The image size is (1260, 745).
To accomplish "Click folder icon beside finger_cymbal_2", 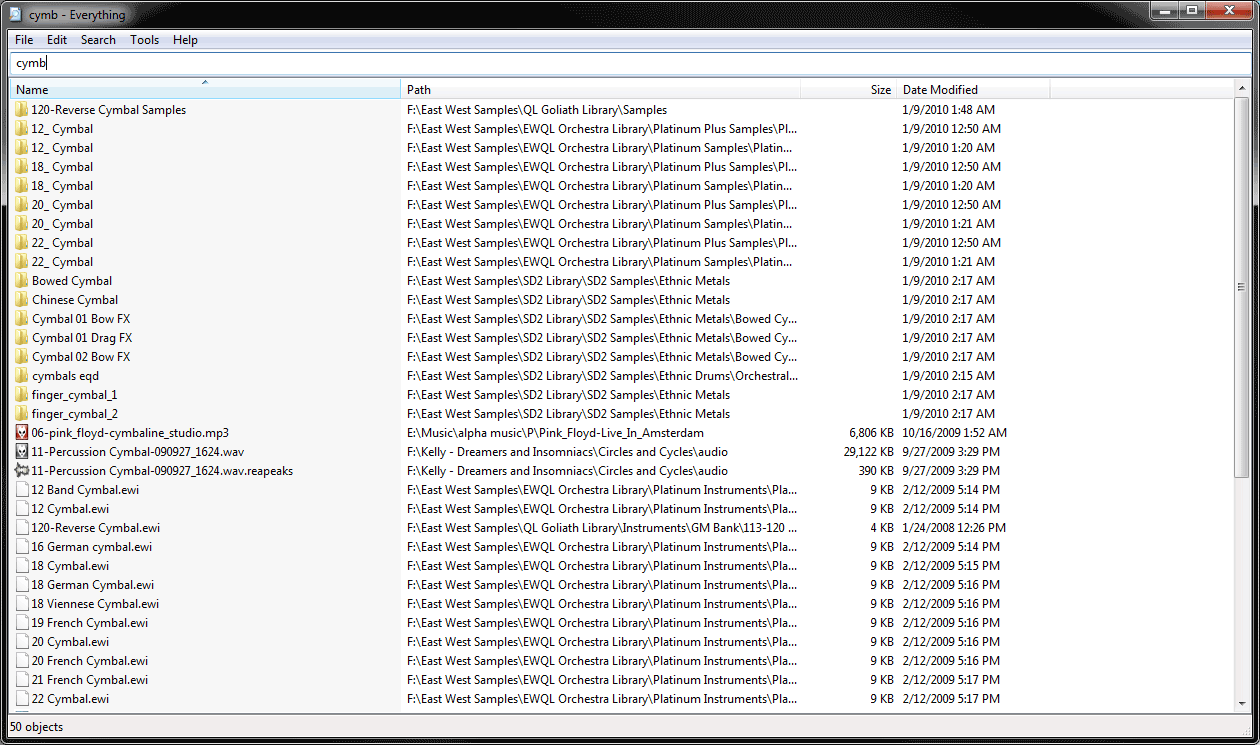I will coord(22,414).
